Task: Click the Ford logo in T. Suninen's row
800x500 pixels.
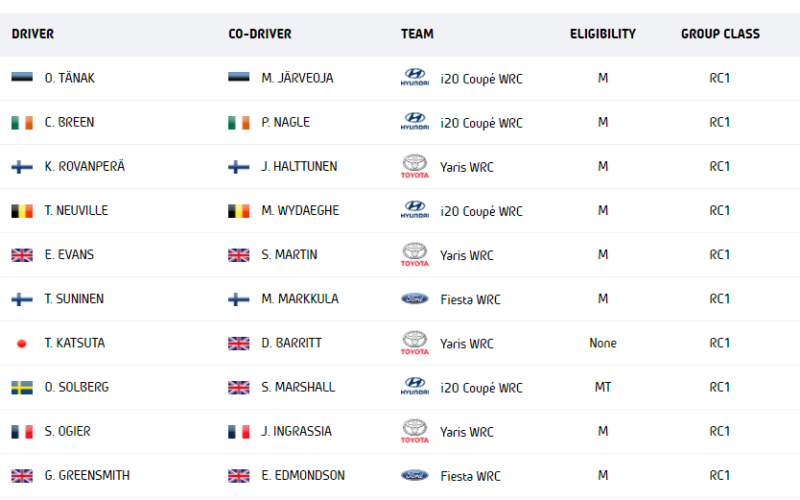Action: pyautogui.click(x=414, y=298)
